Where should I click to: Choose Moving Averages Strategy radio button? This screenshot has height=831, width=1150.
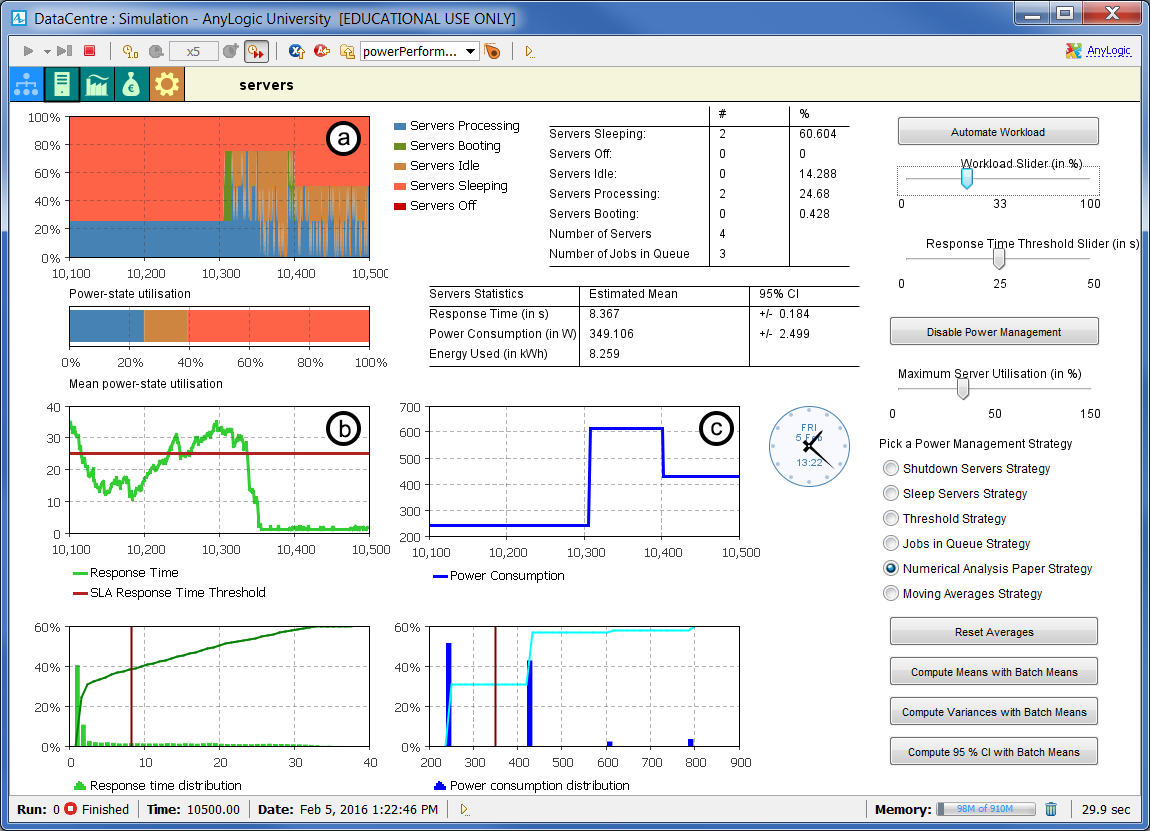(890, 593)
